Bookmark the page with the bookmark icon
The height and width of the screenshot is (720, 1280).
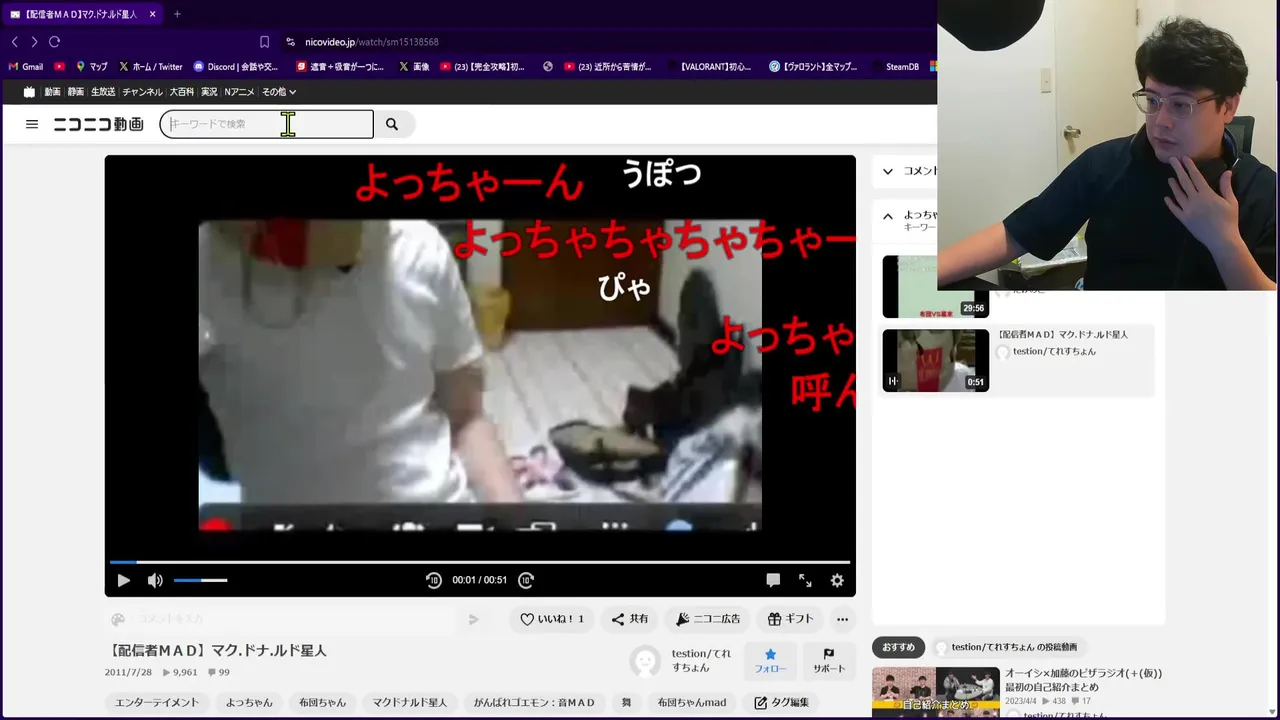(x=264, y=42)
